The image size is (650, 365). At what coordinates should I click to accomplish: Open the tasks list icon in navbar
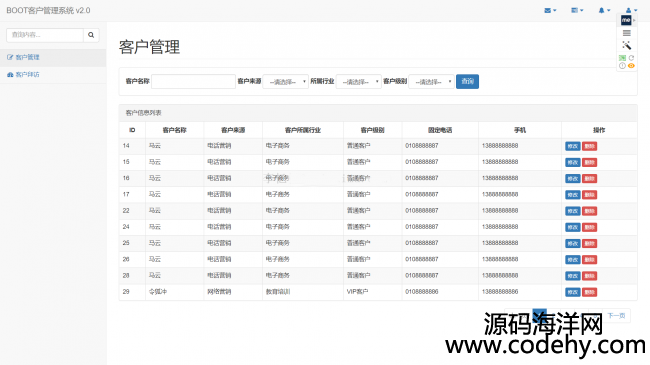pos(574,10)
